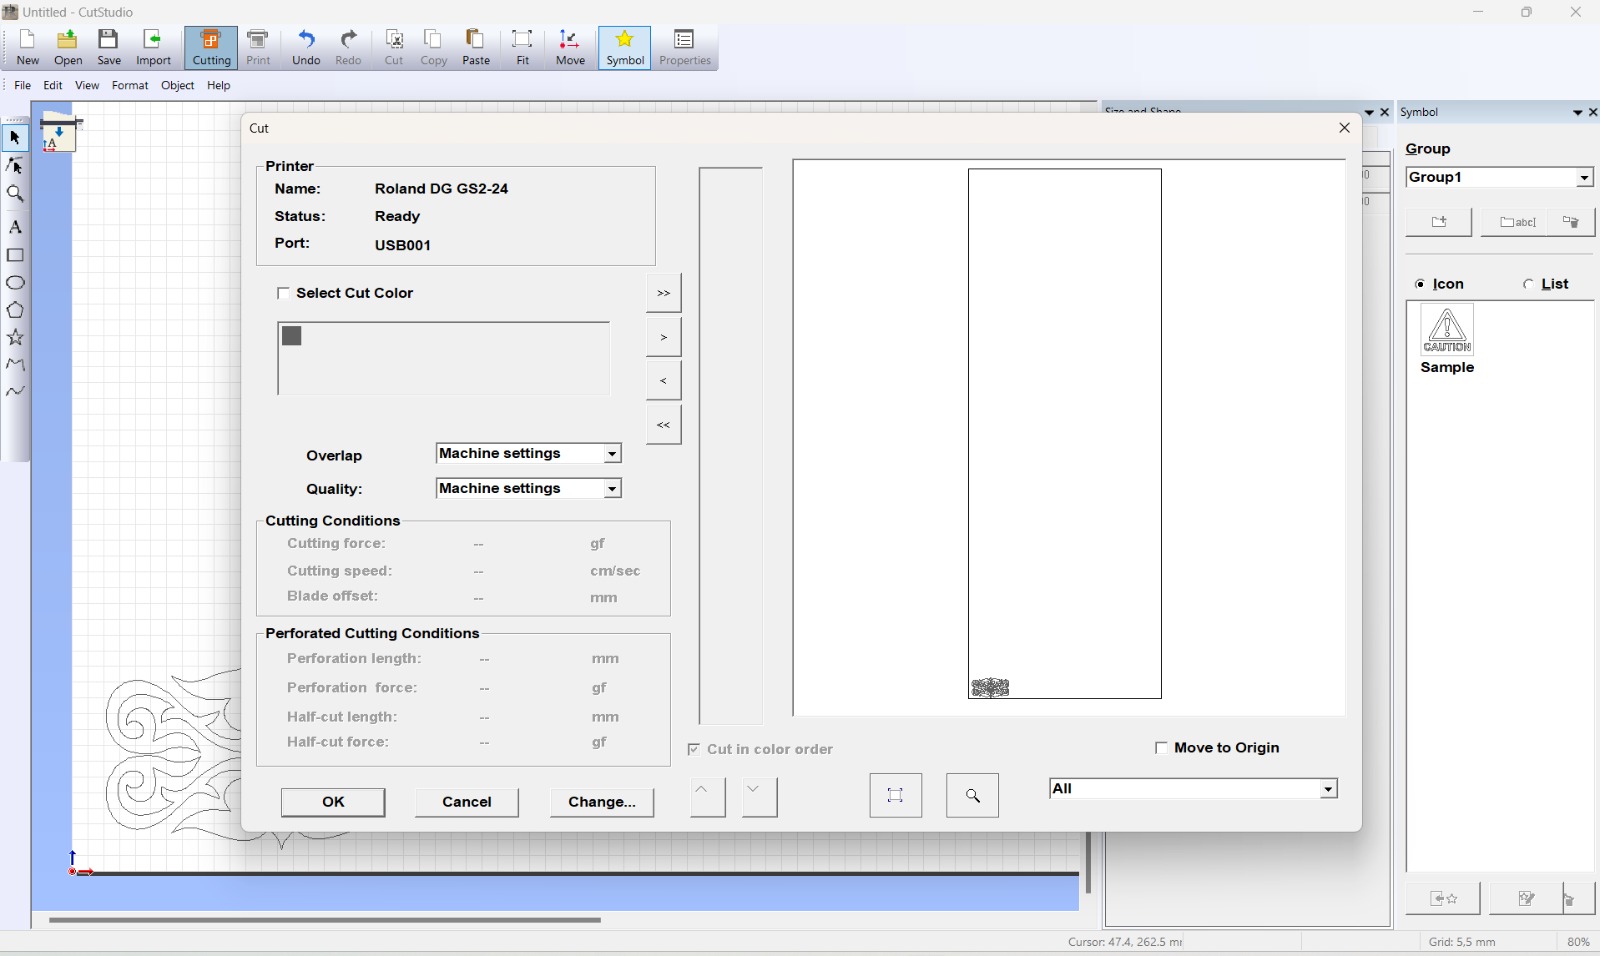This screenshot has height=956, width=1600.
Task: Open Size and Shape panel options arrow
Action: click(x=1369, y=113)
